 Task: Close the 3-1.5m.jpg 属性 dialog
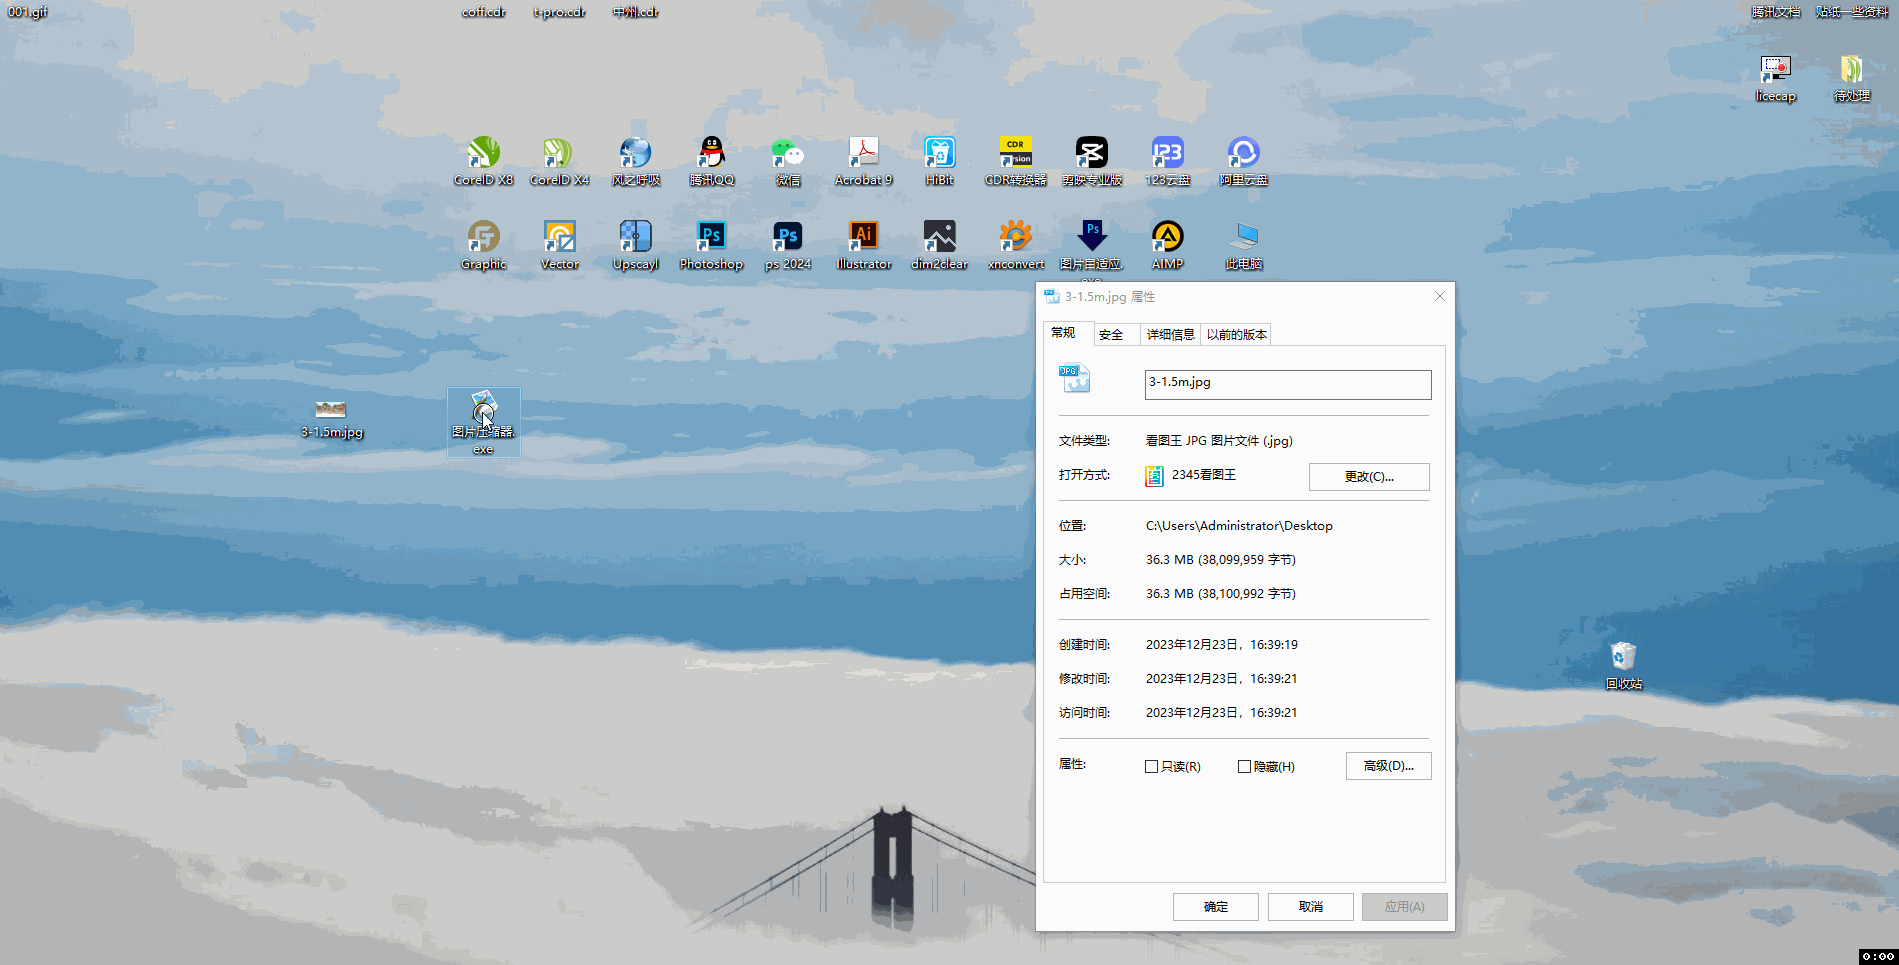[x=1440, y=296]
